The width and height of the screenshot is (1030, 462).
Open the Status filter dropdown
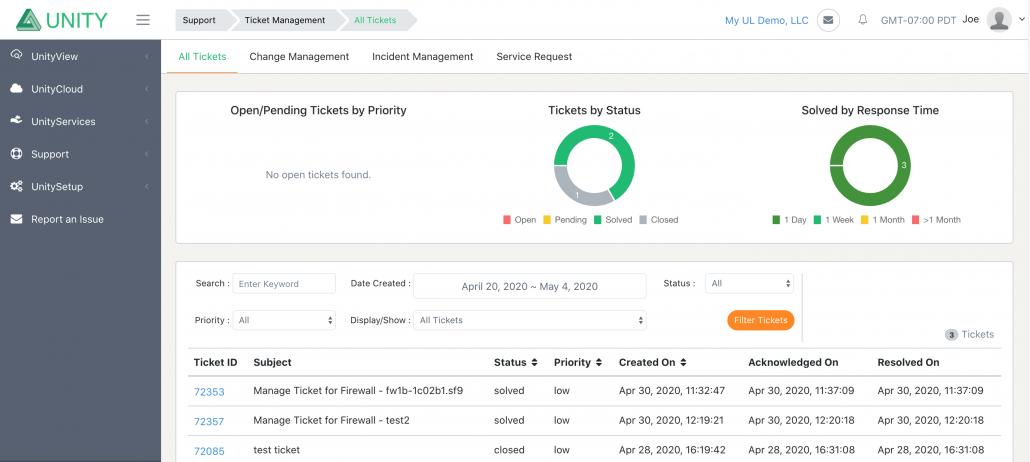pos(749,283)
